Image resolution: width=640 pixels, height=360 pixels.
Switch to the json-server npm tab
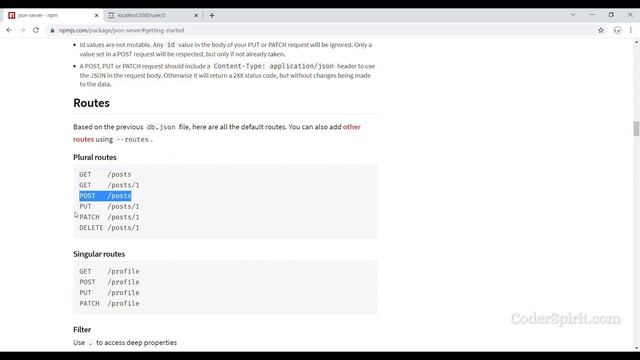(x=53, y=16)
